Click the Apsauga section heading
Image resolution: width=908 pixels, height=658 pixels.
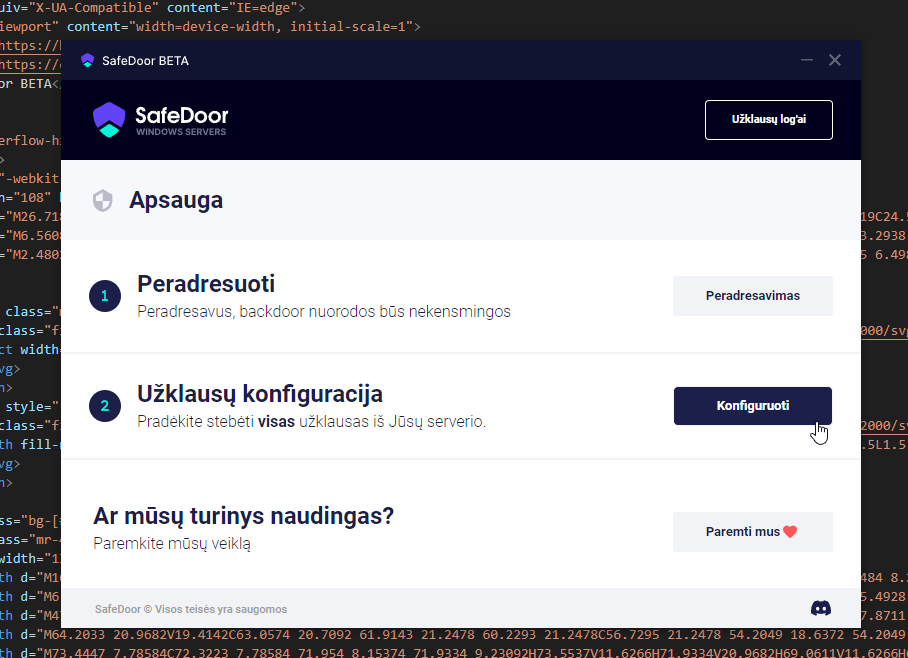point(176,200)
